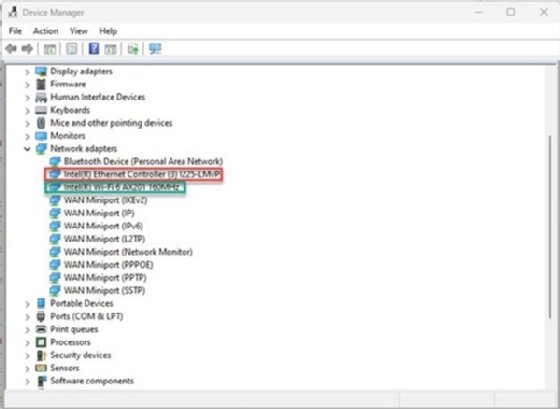Screen dimensions: 560x409
Task: Click the Mice and other pointing devices label
Action: tap(111, 123)
